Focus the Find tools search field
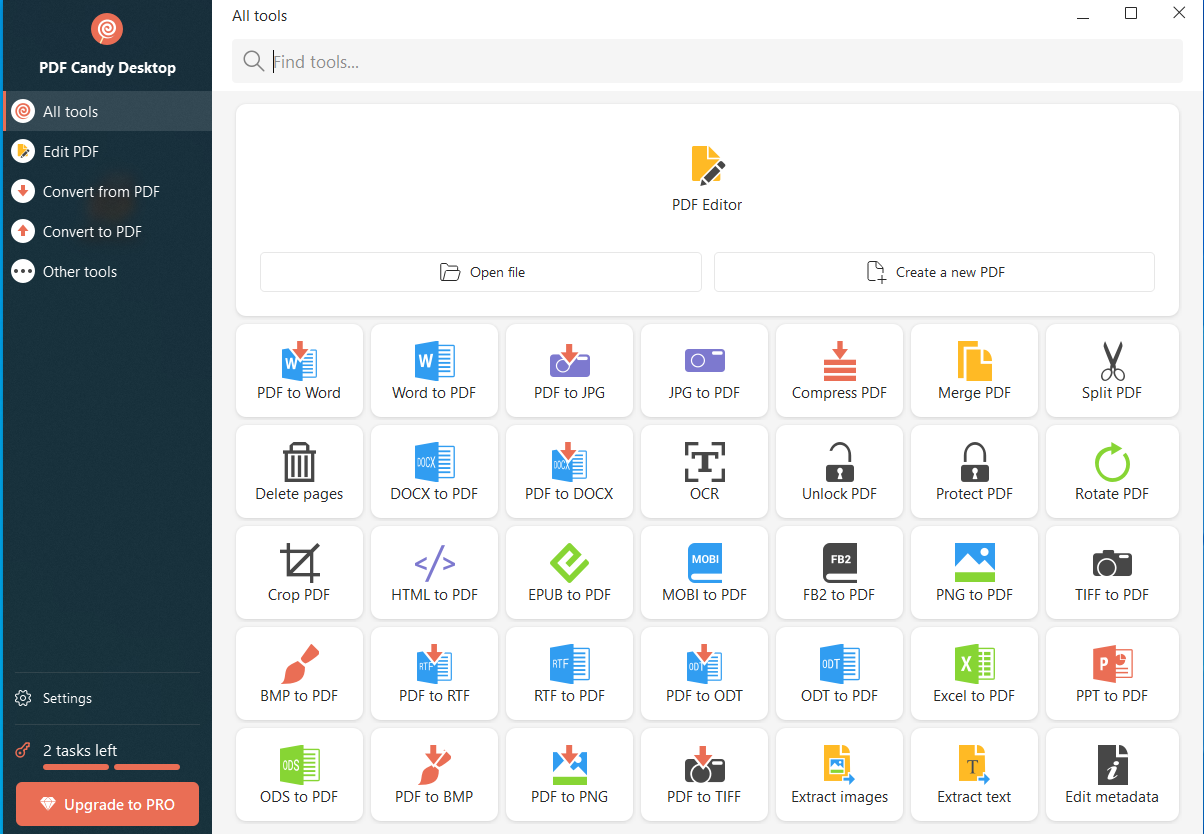This screenshot has width=1204, height=834. click(x=707, y=62)
